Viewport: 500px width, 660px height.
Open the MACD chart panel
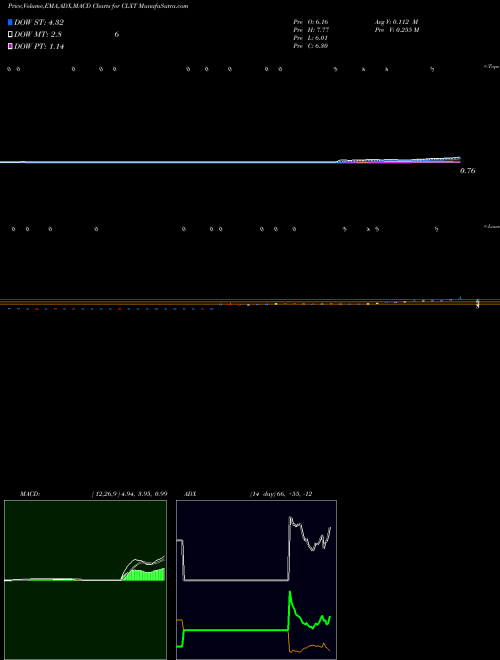(x=85, y=580)
